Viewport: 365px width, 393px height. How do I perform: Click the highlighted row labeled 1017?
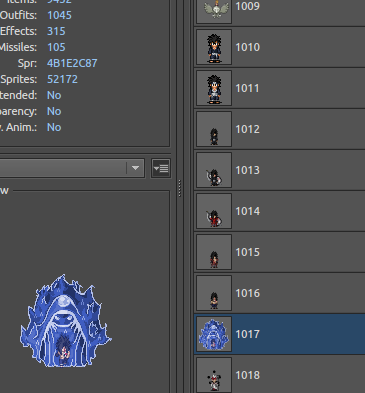tap(280, 334)
